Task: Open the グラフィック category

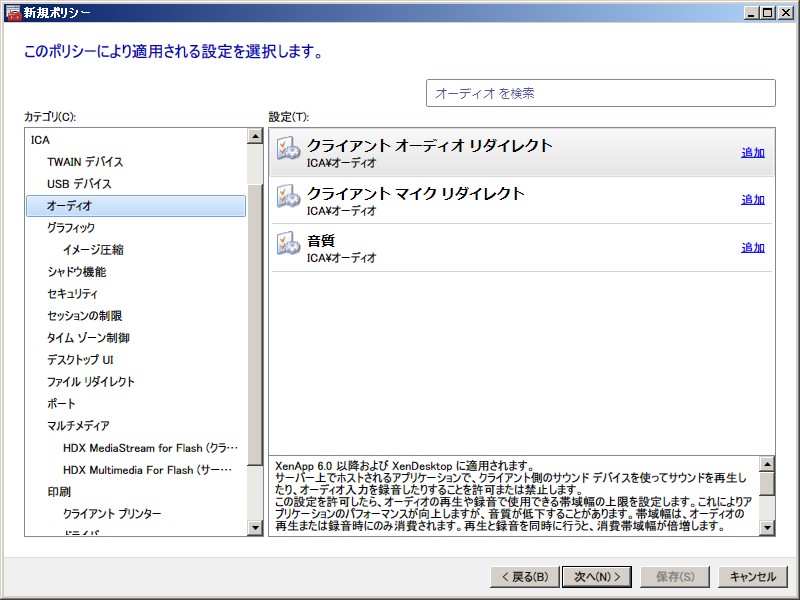Action: click(x=71, y=228)
